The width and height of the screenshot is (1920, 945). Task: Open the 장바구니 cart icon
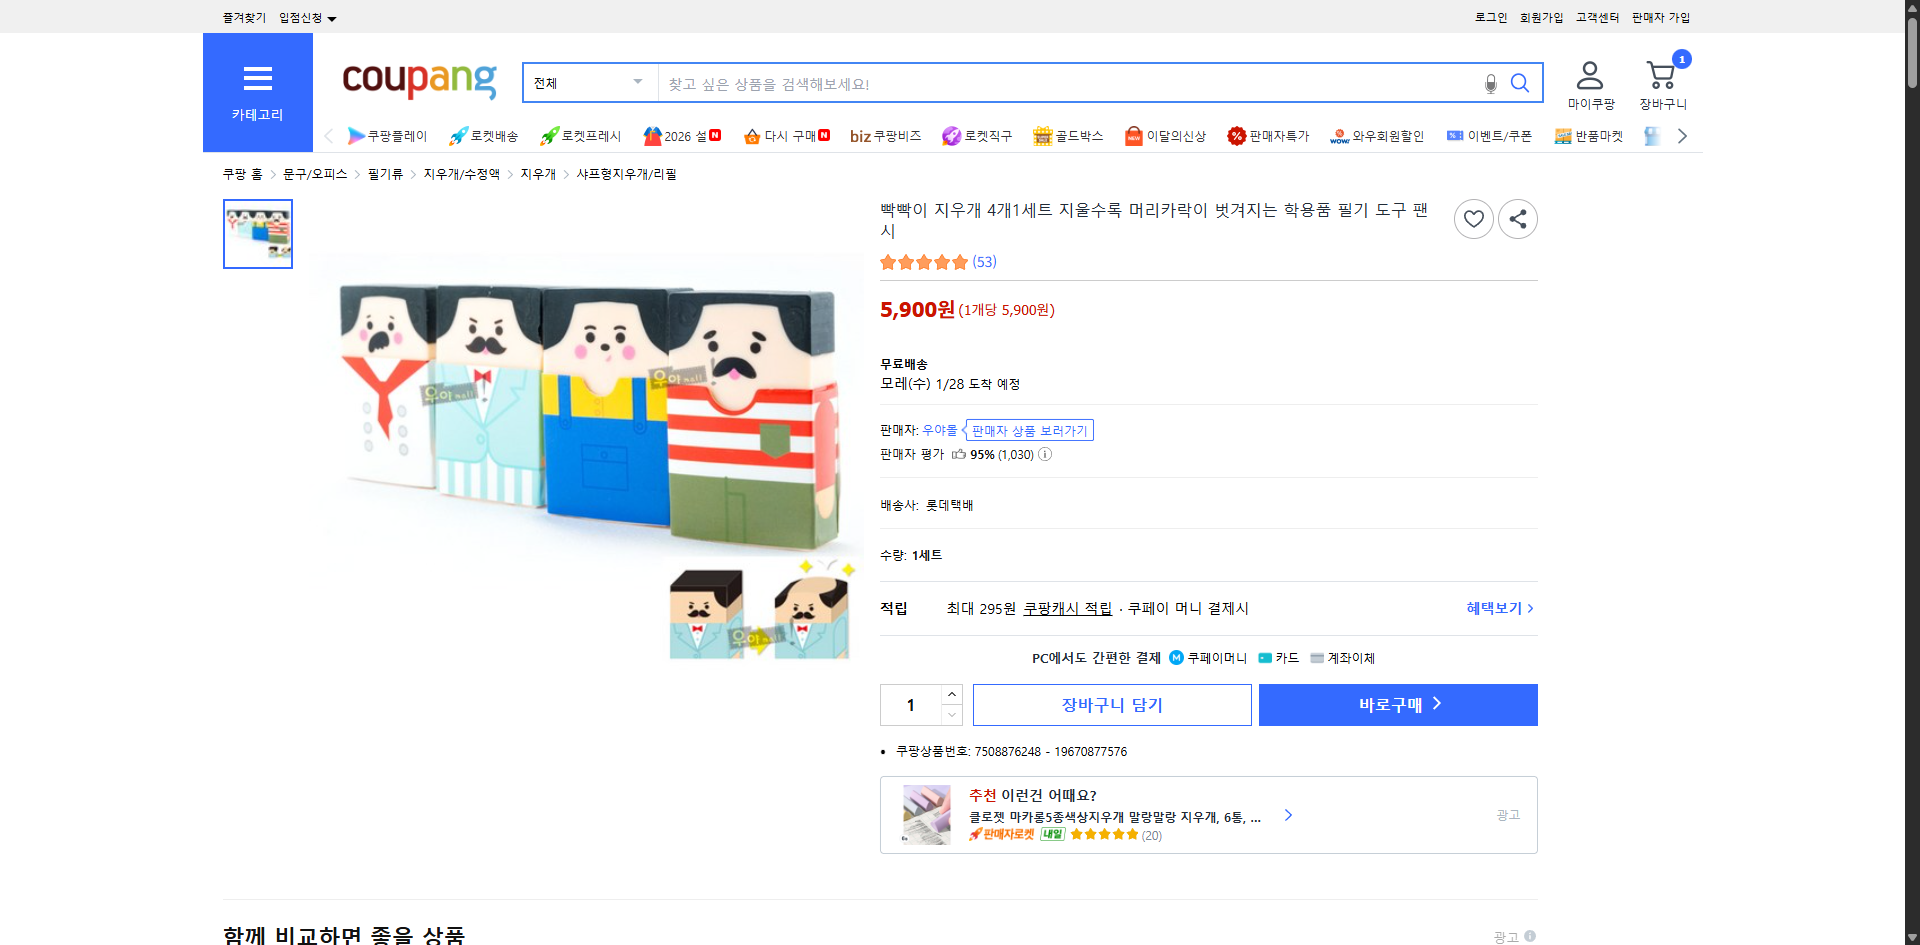1661,75
